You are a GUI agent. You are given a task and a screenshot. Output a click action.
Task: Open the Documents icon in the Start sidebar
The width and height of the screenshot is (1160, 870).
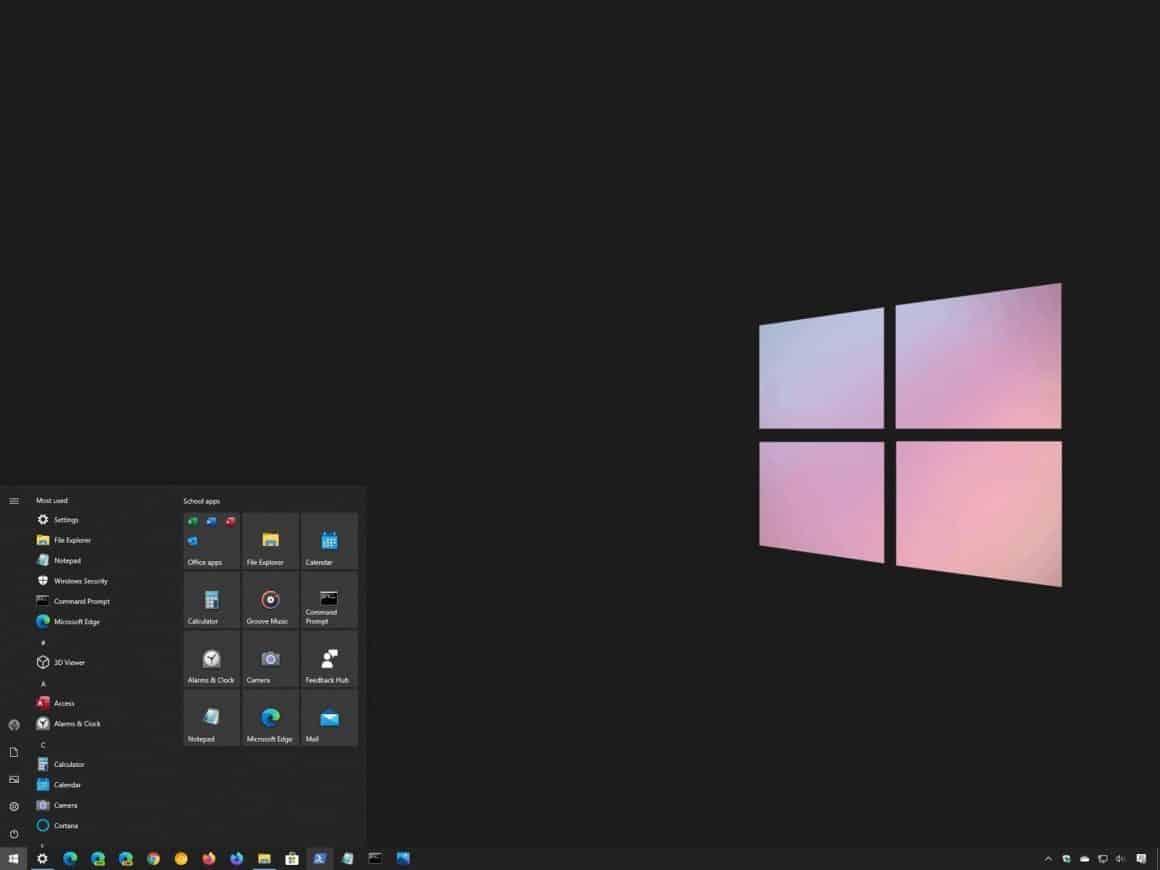click(14, 751)
